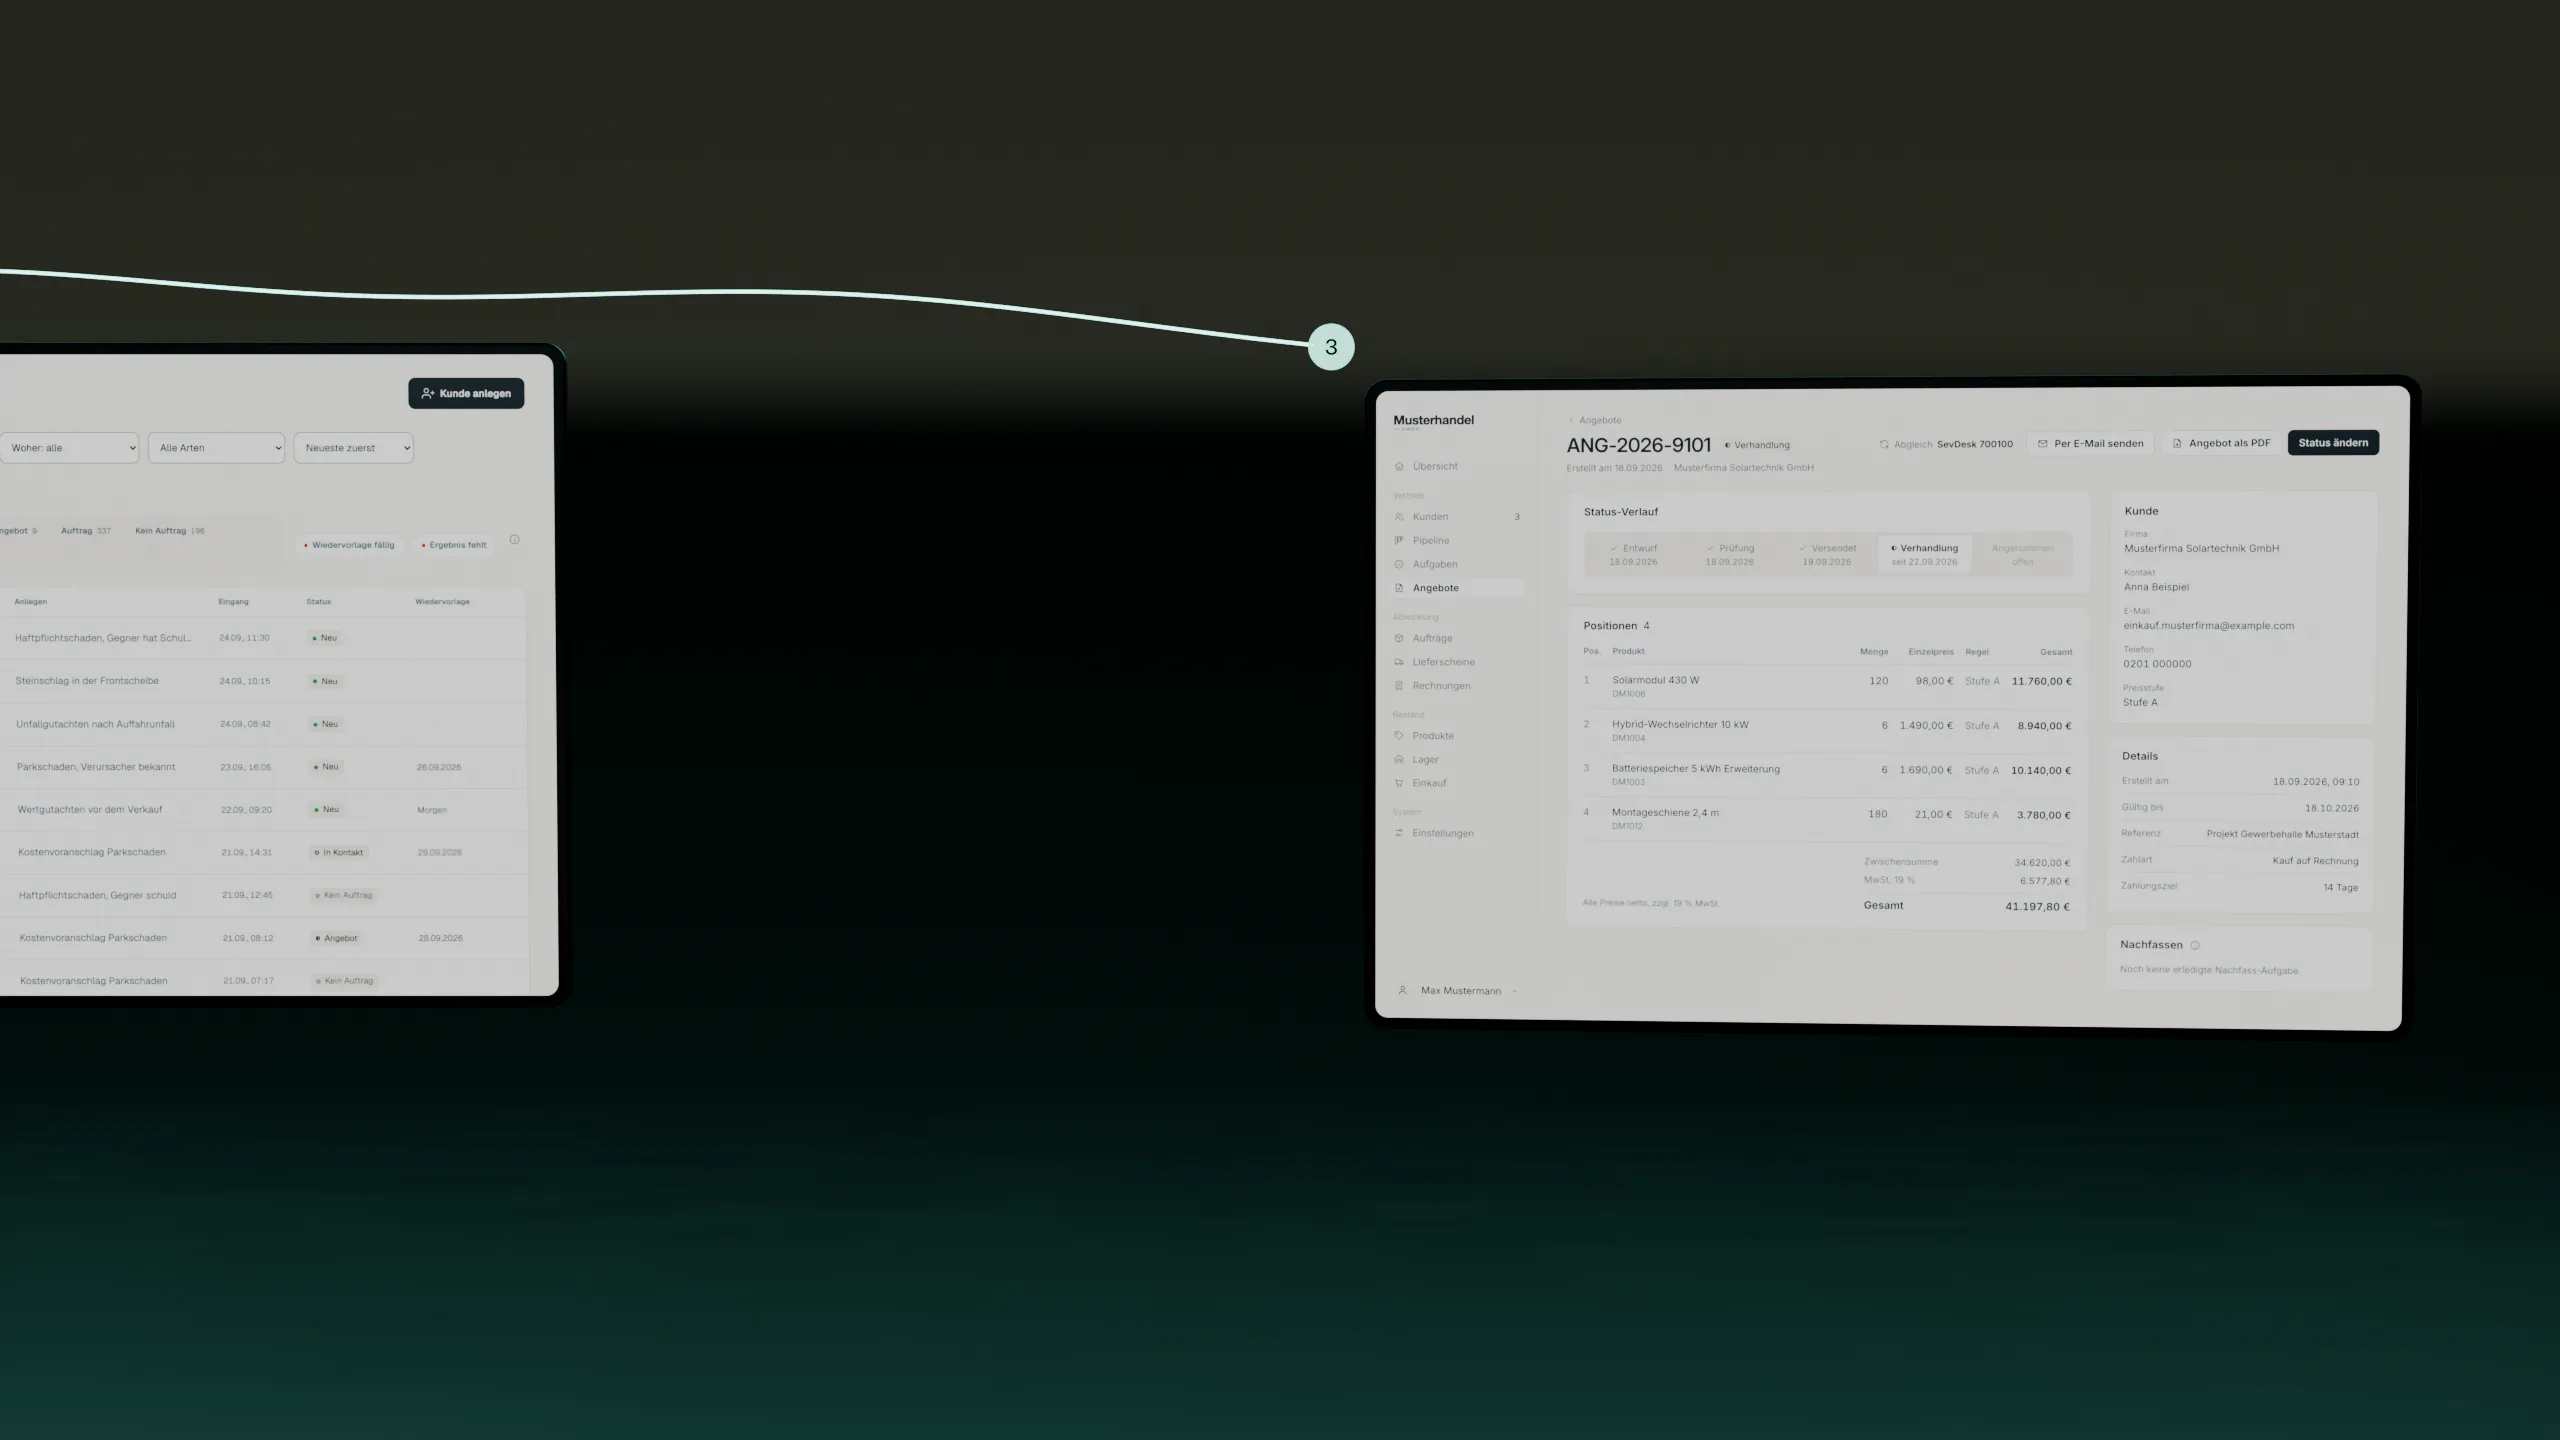The width and height of the screenshot is (2560, 1440).
Task: Open Produkte tag icon in sidebar
Action: click(x=1399, y=736)
